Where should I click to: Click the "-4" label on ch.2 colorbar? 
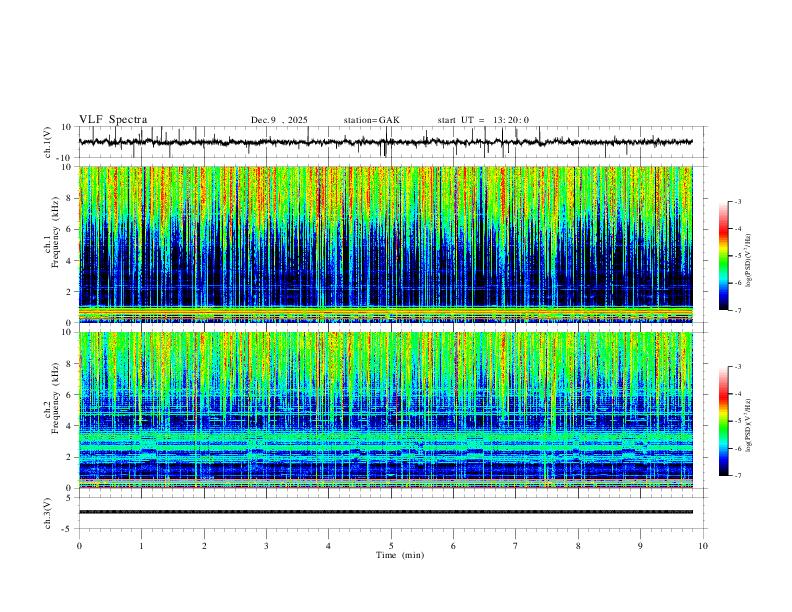click(x=737, y=394)
